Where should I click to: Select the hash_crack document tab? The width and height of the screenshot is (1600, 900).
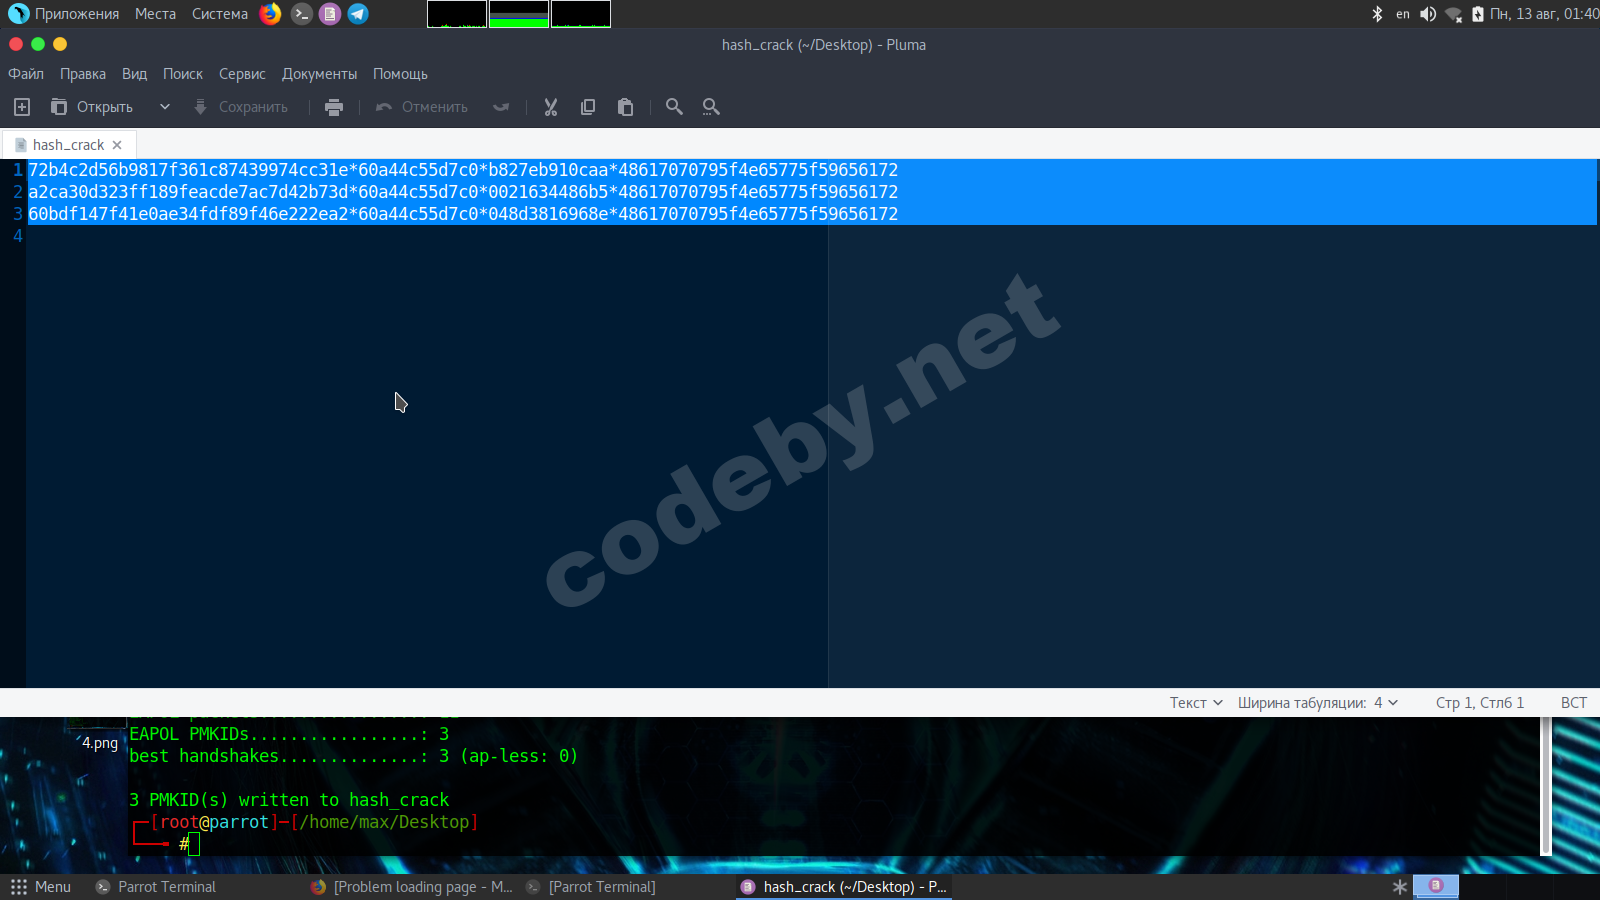[68, 145]
